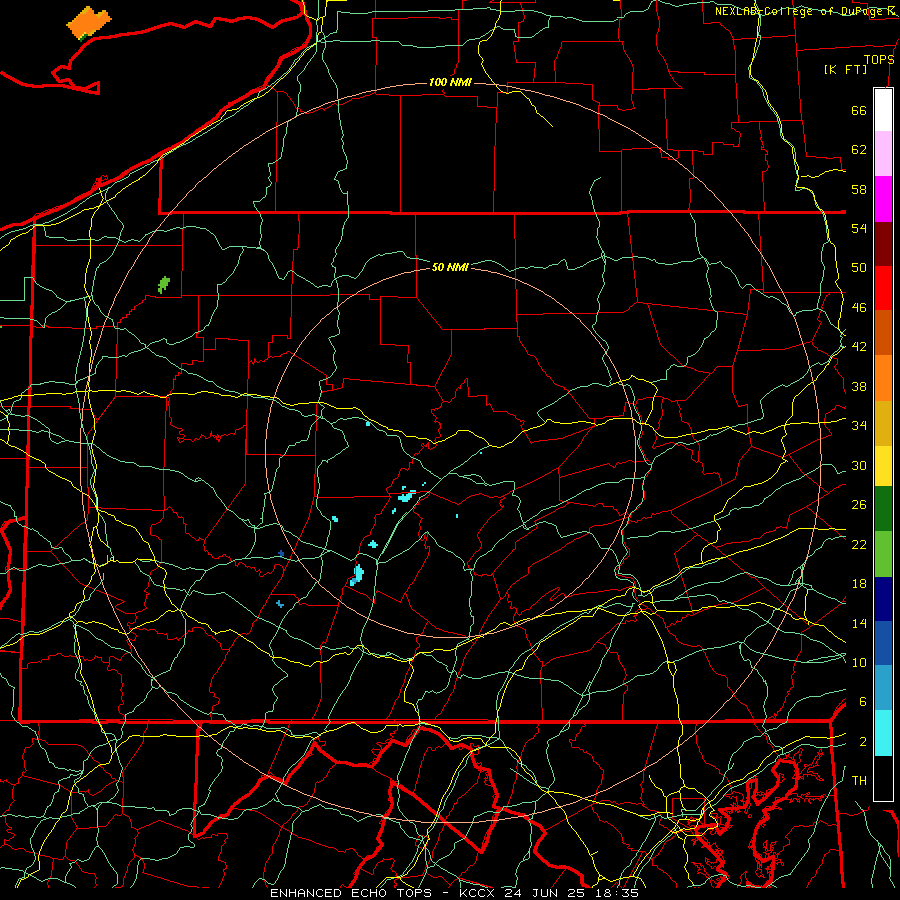Image resolution: width=900 pixels, height=900 pixels.
Task: Click the 'TH' threshold legend label
Action: (859, 780)
